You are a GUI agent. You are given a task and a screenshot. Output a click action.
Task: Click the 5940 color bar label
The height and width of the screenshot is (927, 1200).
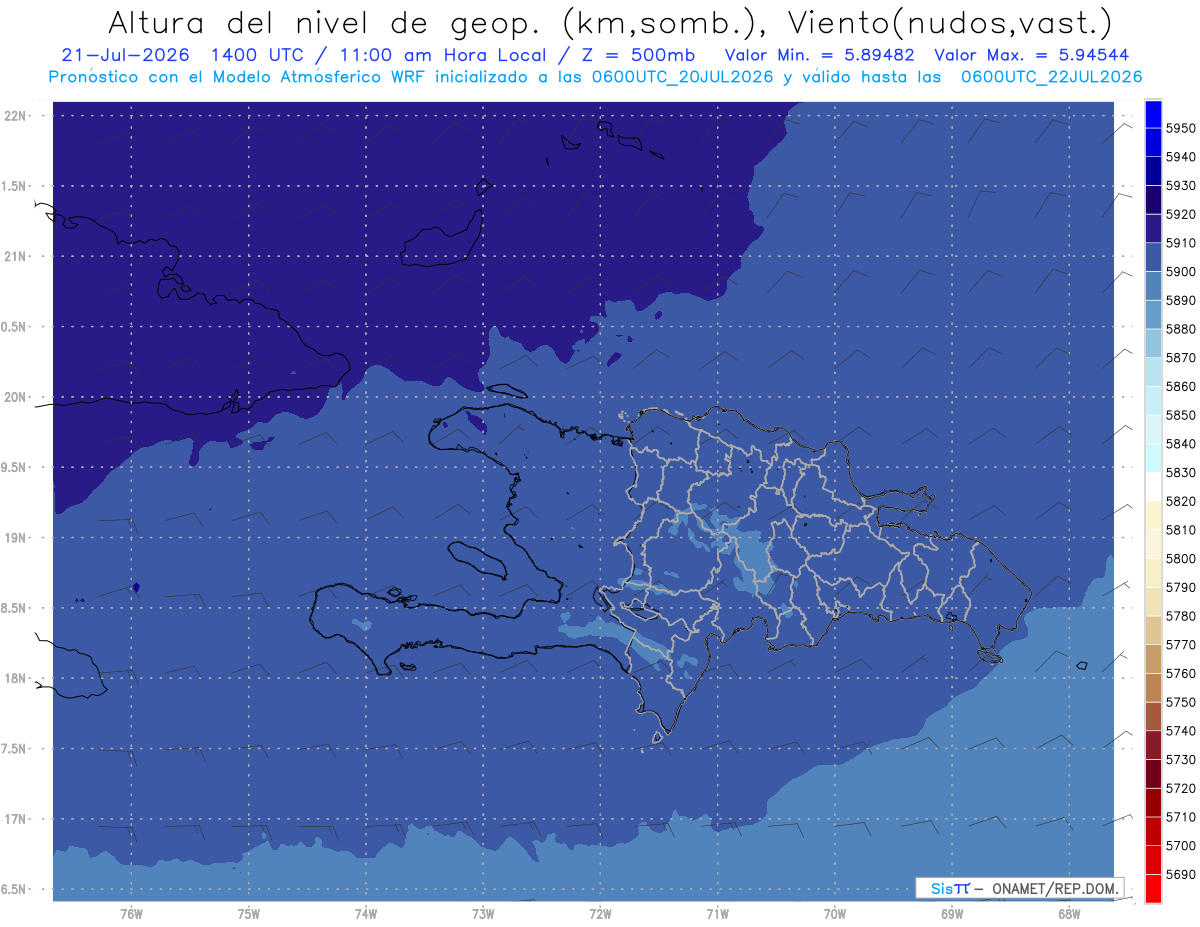click(1180, 157)
